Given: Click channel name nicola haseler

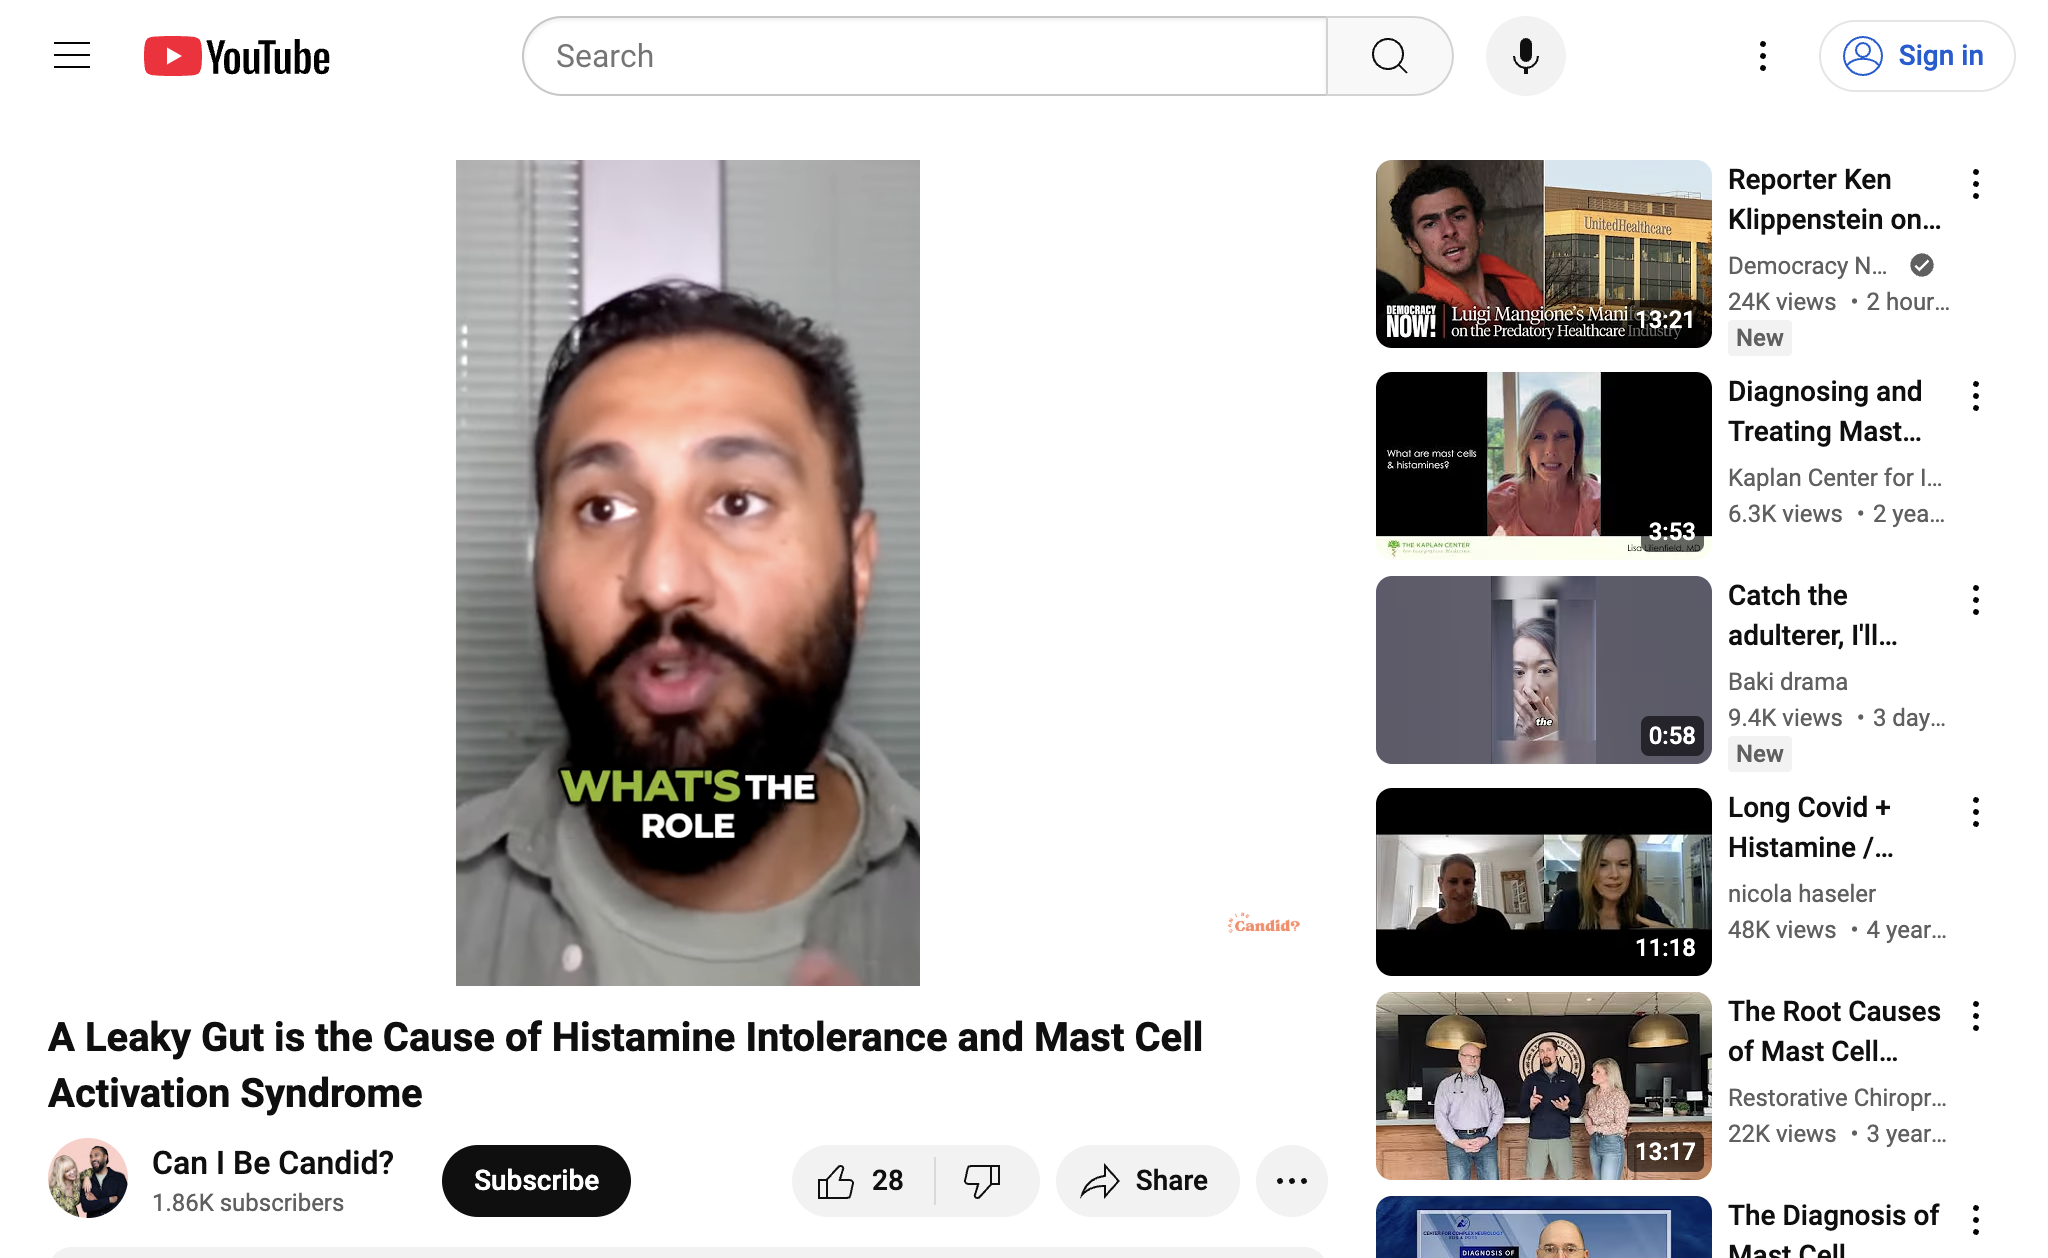Looking at the screenshot, I should coord(1801,893).
